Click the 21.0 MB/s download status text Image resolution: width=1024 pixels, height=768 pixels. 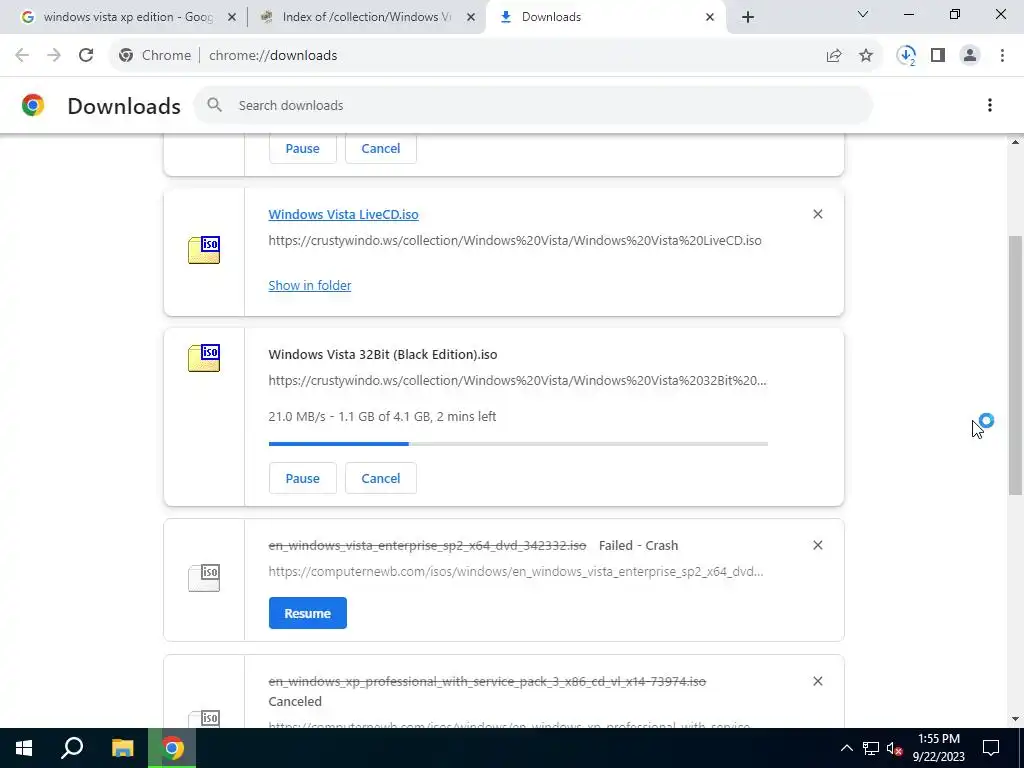coord(382,417)
